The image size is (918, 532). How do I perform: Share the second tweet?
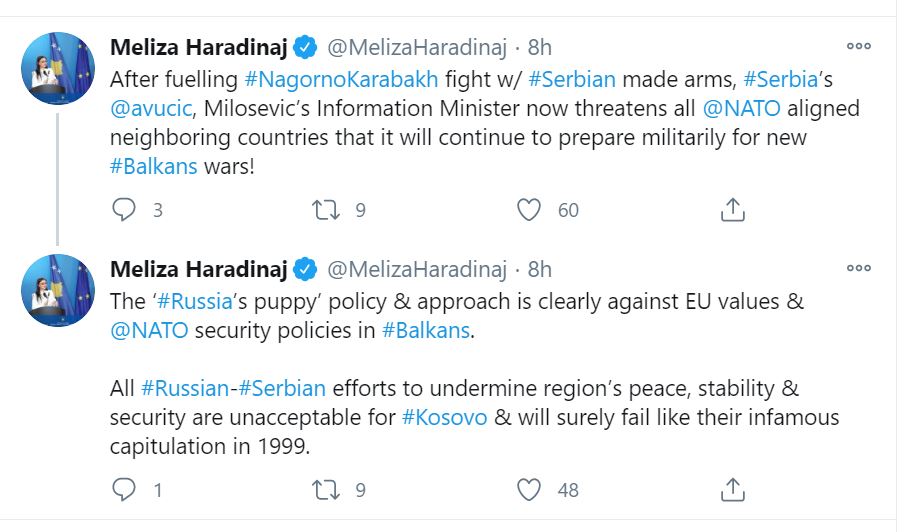pyautogui.click(x=732, y=489)
